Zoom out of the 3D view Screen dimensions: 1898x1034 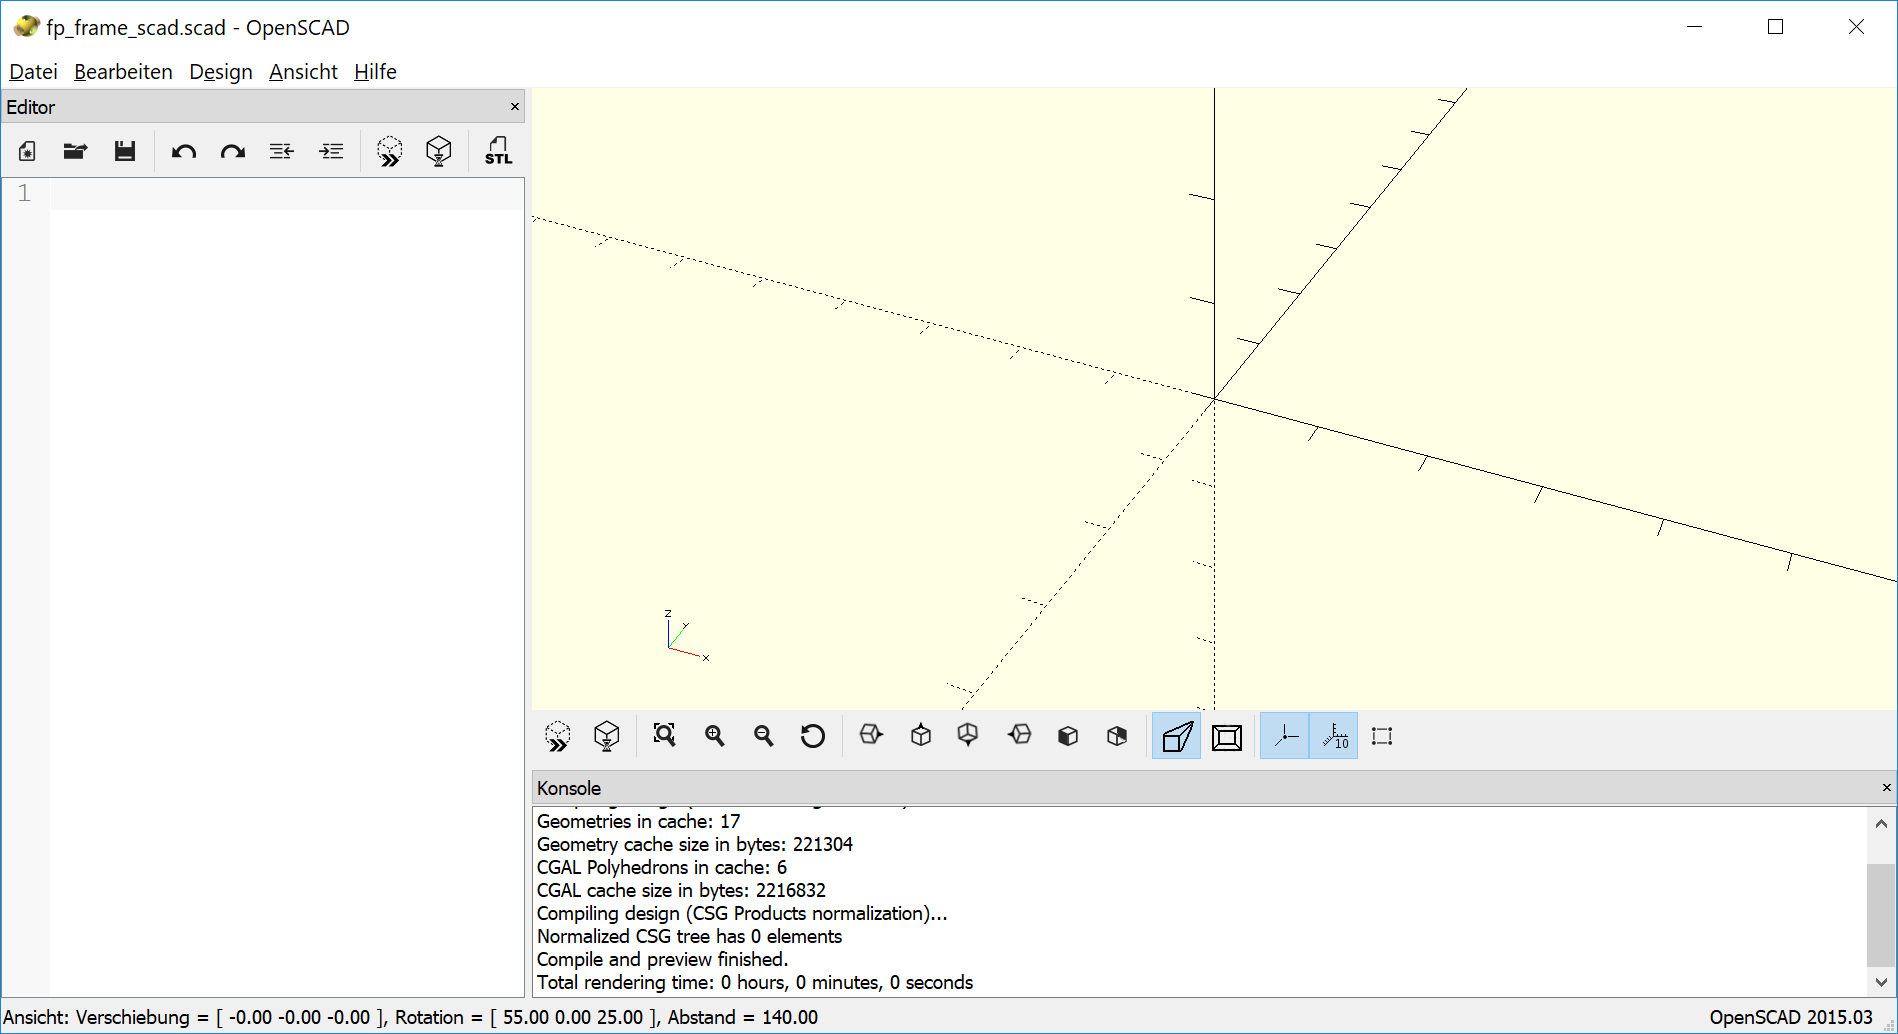764,735
